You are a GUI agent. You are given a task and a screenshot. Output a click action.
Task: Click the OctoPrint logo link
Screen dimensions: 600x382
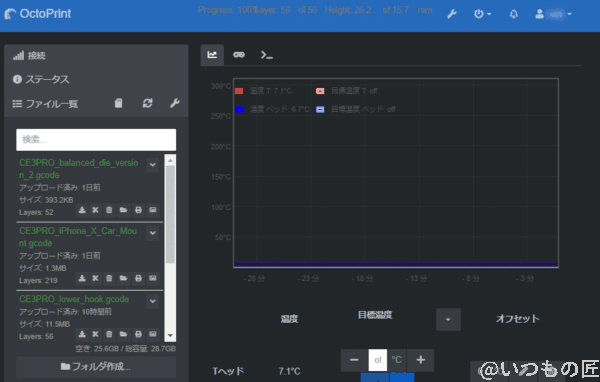pyautogui.click(x=38, y=14)
